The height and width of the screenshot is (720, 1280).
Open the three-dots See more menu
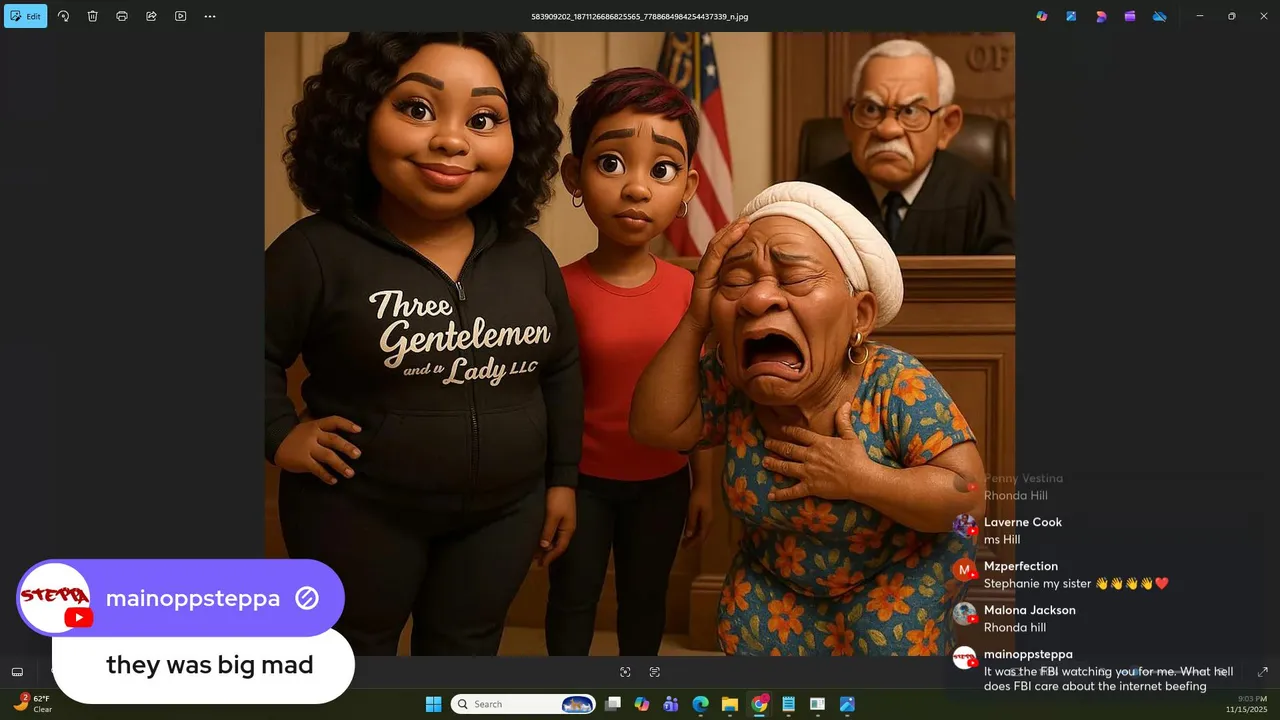click(x=210, y=16)
